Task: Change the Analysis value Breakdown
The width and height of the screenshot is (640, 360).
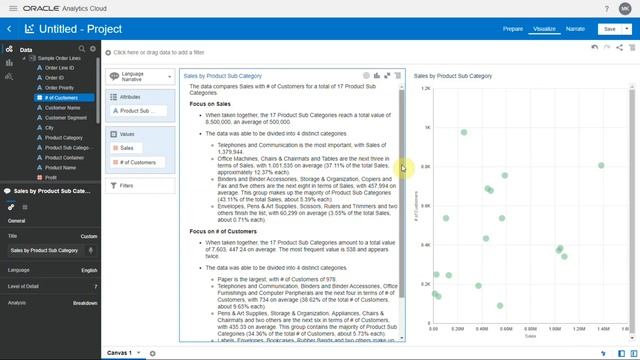Action: (x=85, y=303)
